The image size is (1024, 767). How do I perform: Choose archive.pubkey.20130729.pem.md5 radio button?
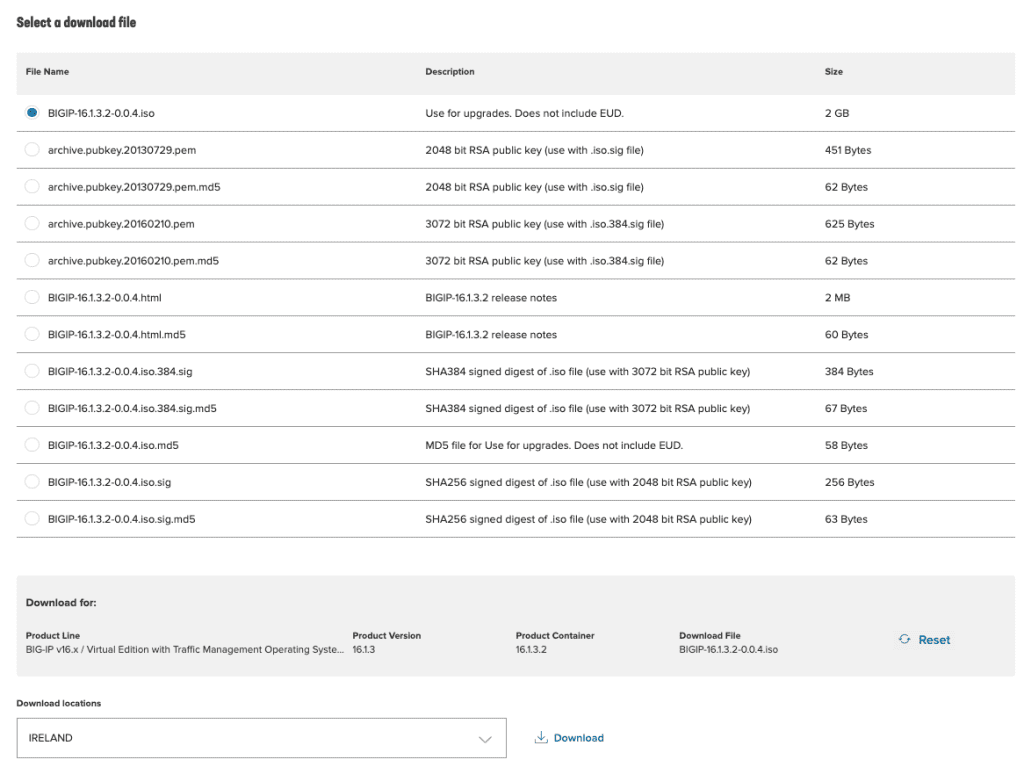point(32,187)
